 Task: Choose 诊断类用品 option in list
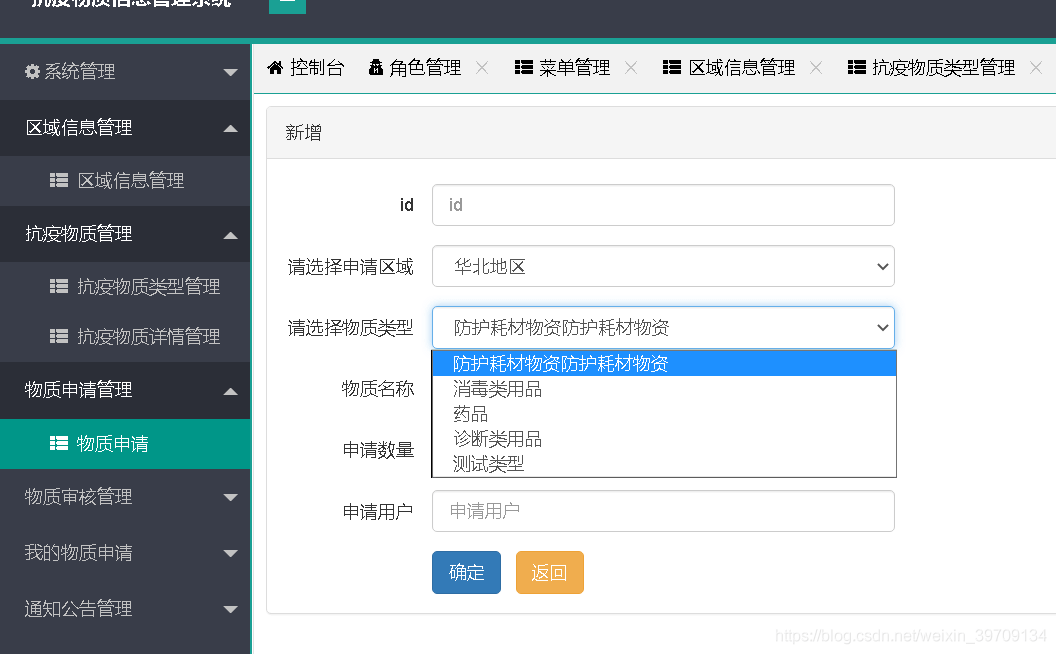coord(497,439)
